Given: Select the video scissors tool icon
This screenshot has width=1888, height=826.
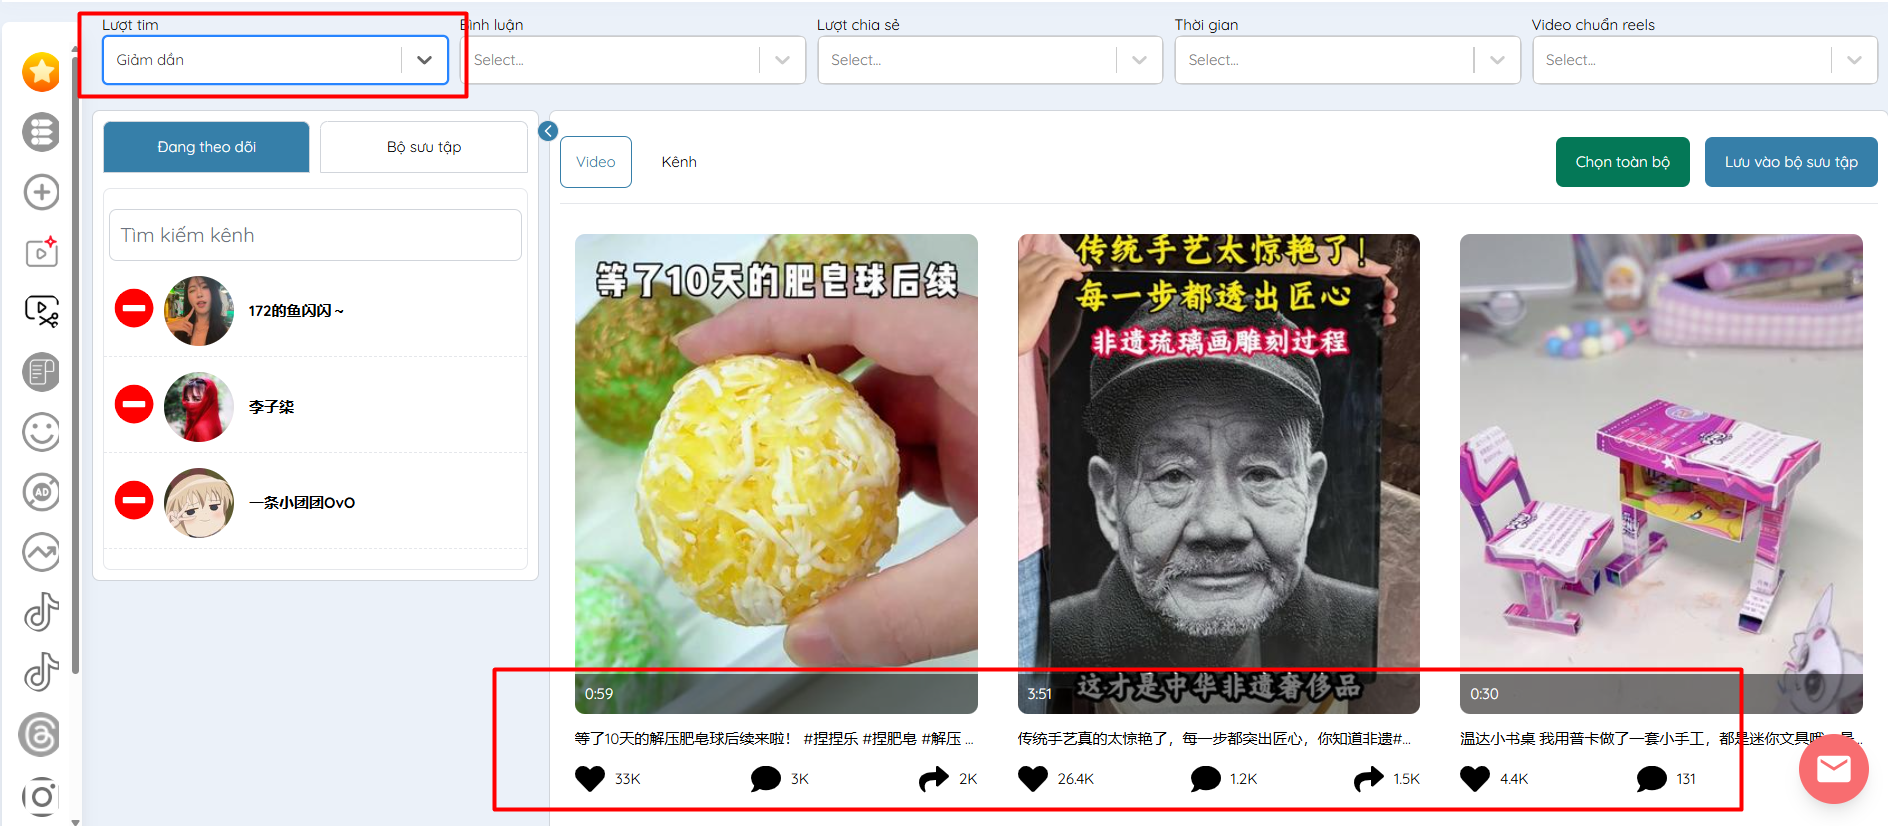Looking at the screenshot, I should [41, 312].
